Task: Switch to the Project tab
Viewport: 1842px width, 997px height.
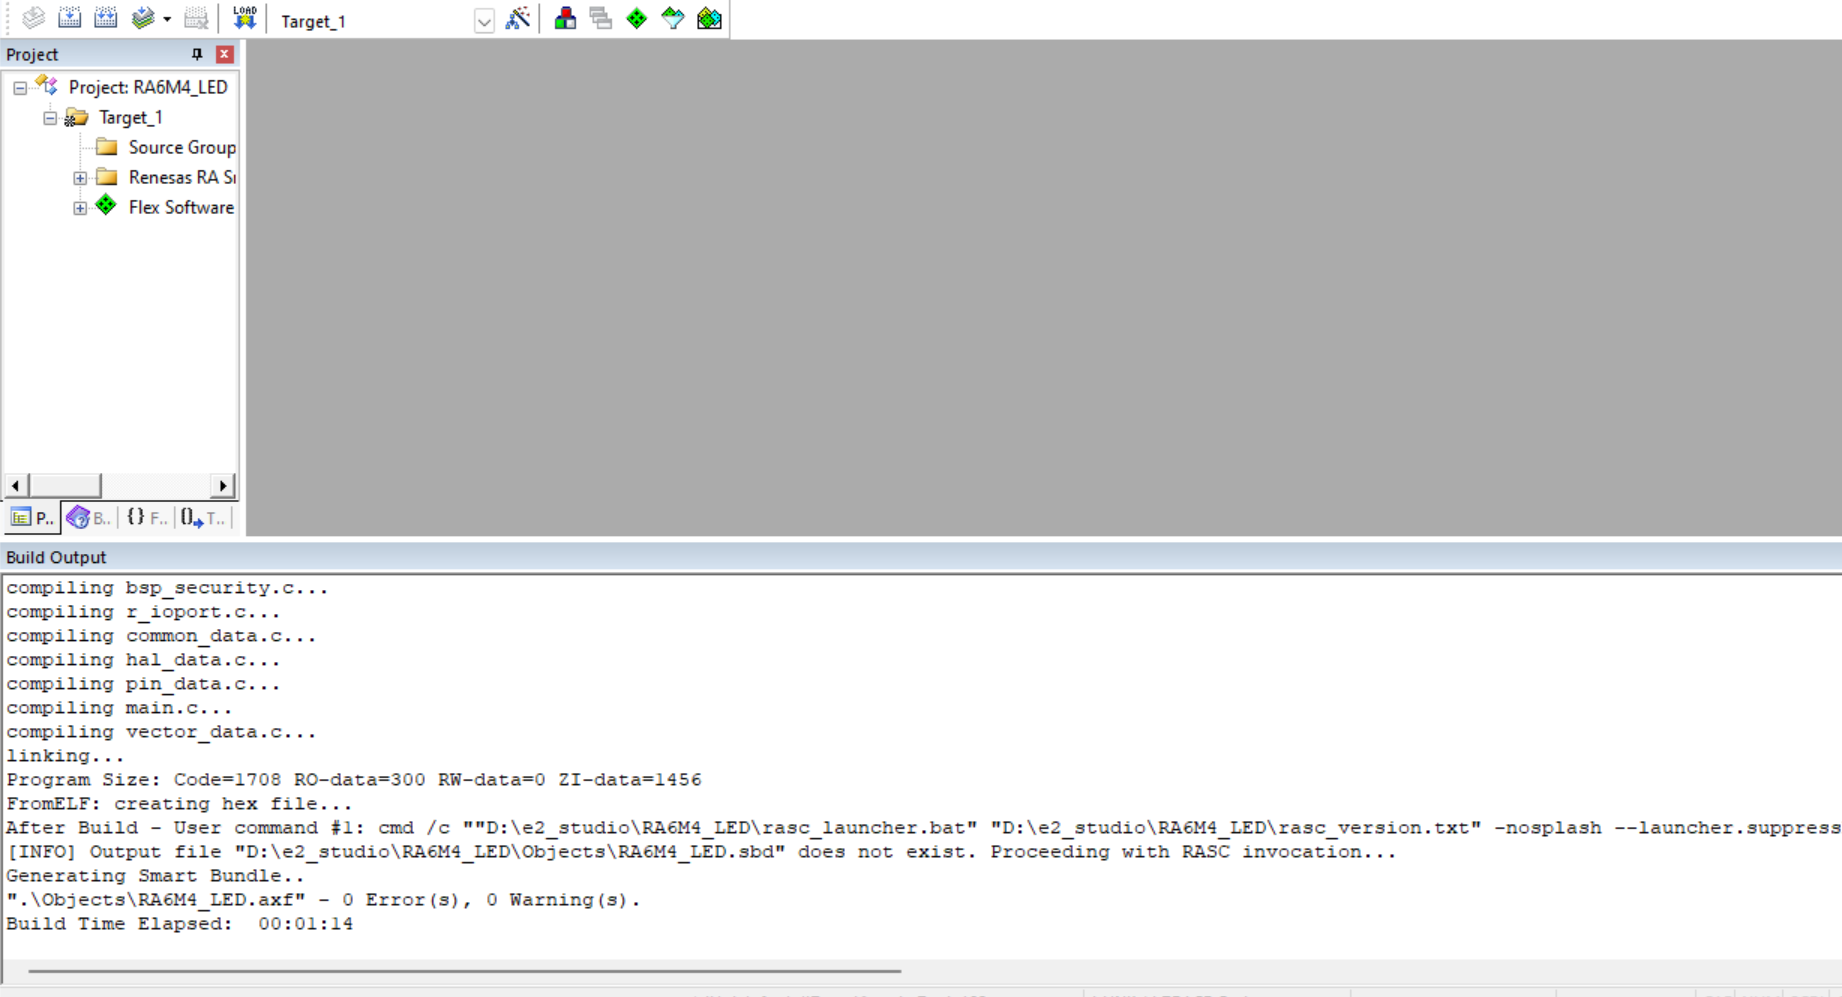Action: click(32, 517)
